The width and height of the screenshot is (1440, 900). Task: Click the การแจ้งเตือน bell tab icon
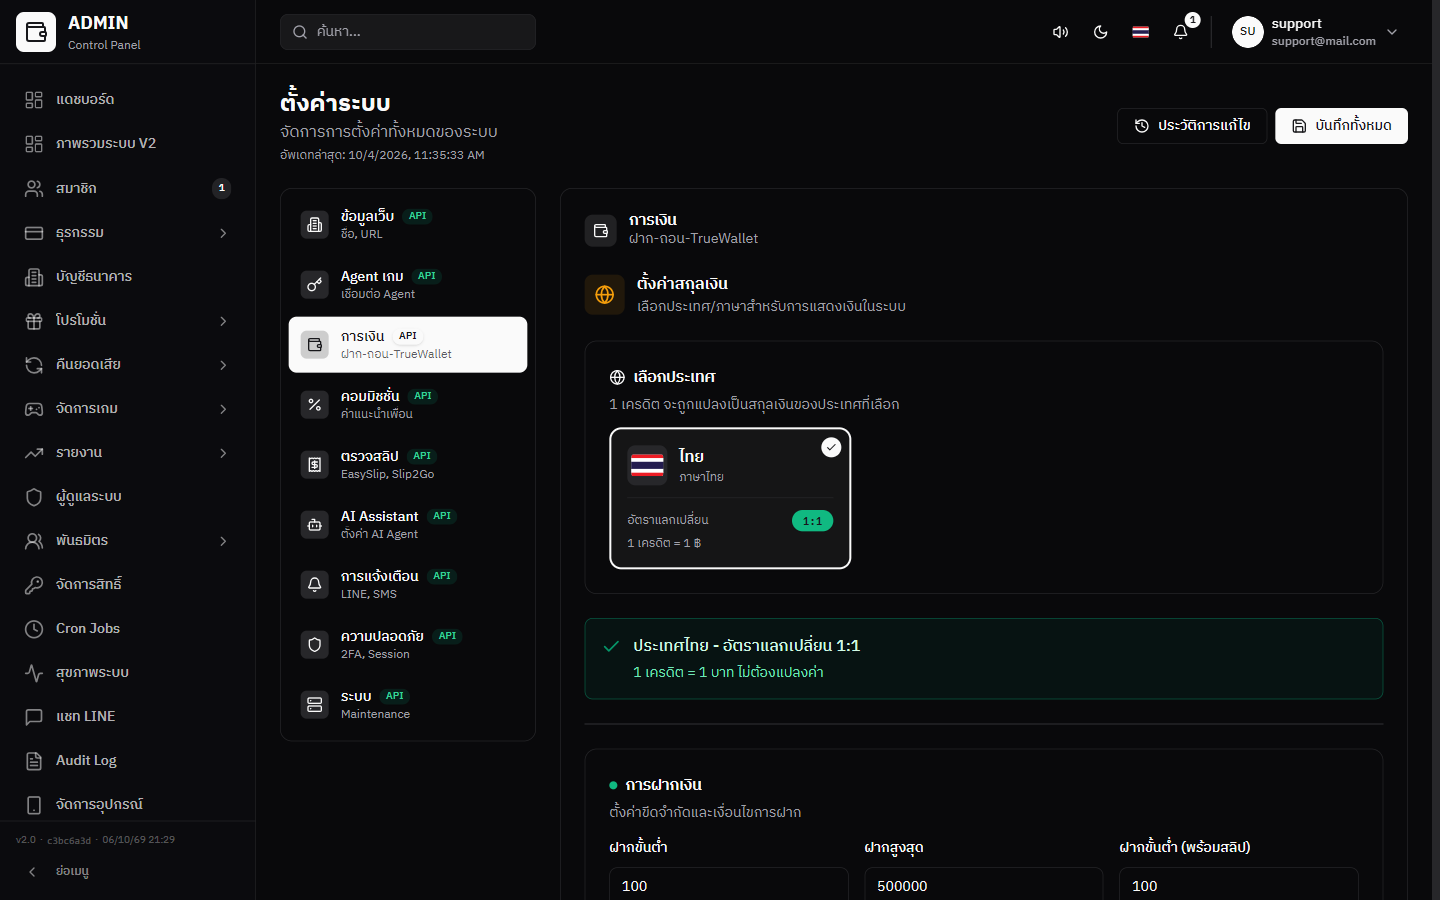[315, 585]
